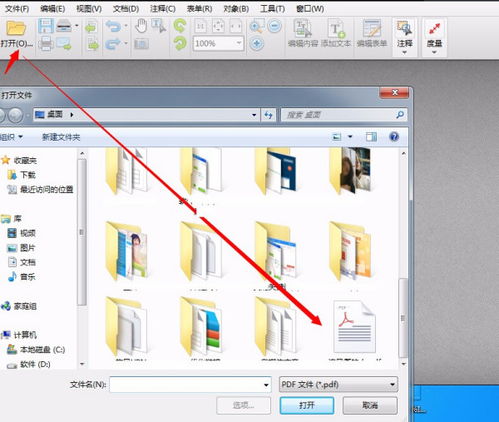Click the 取消 cancel button

370,405
